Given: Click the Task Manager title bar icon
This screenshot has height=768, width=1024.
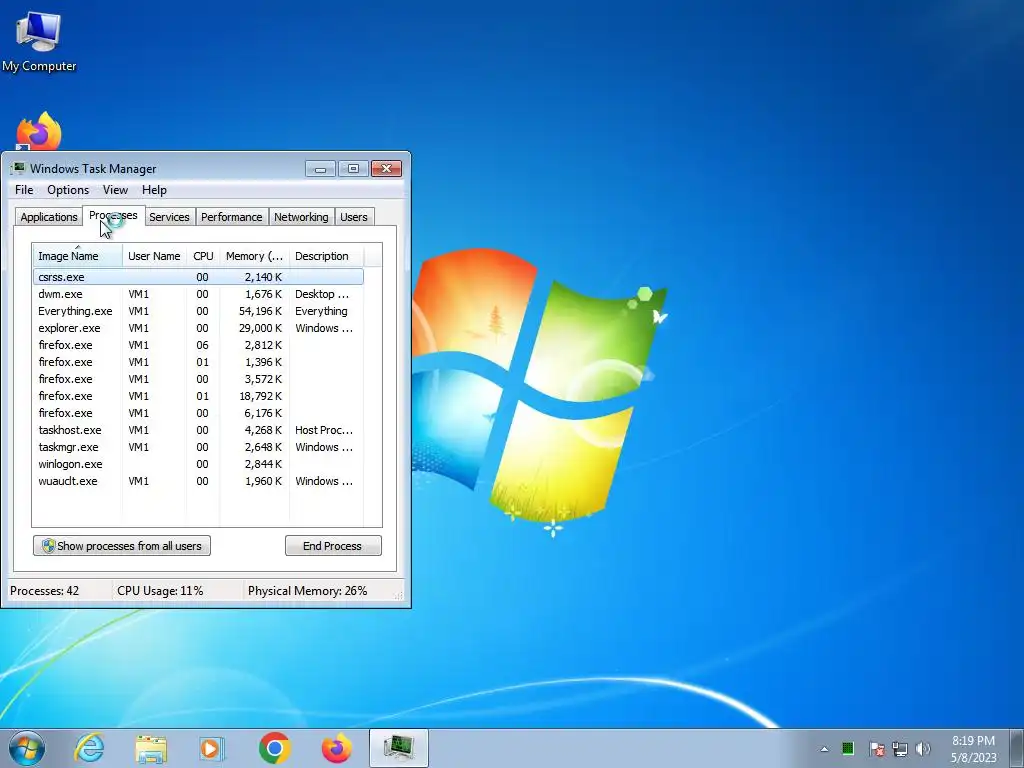Looking at the screenshot, I should coord(18,168).
